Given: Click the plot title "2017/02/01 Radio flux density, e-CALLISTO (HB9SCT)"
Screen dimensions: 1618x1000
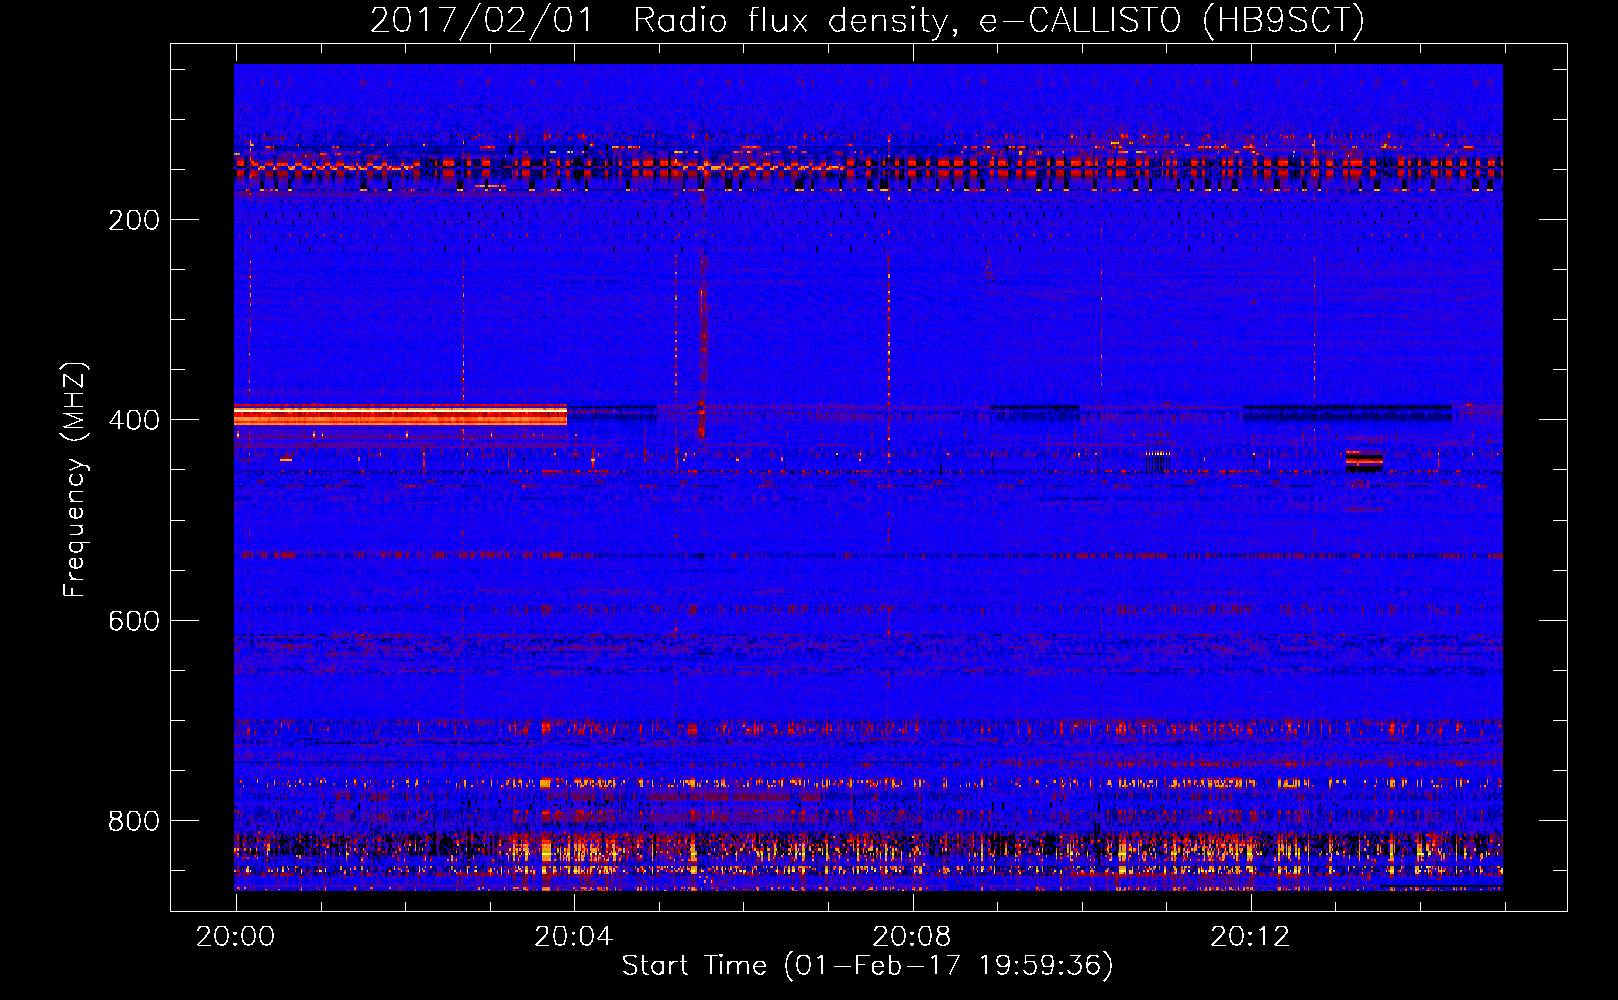Looking at the screenshot, I should coord(867,20).
